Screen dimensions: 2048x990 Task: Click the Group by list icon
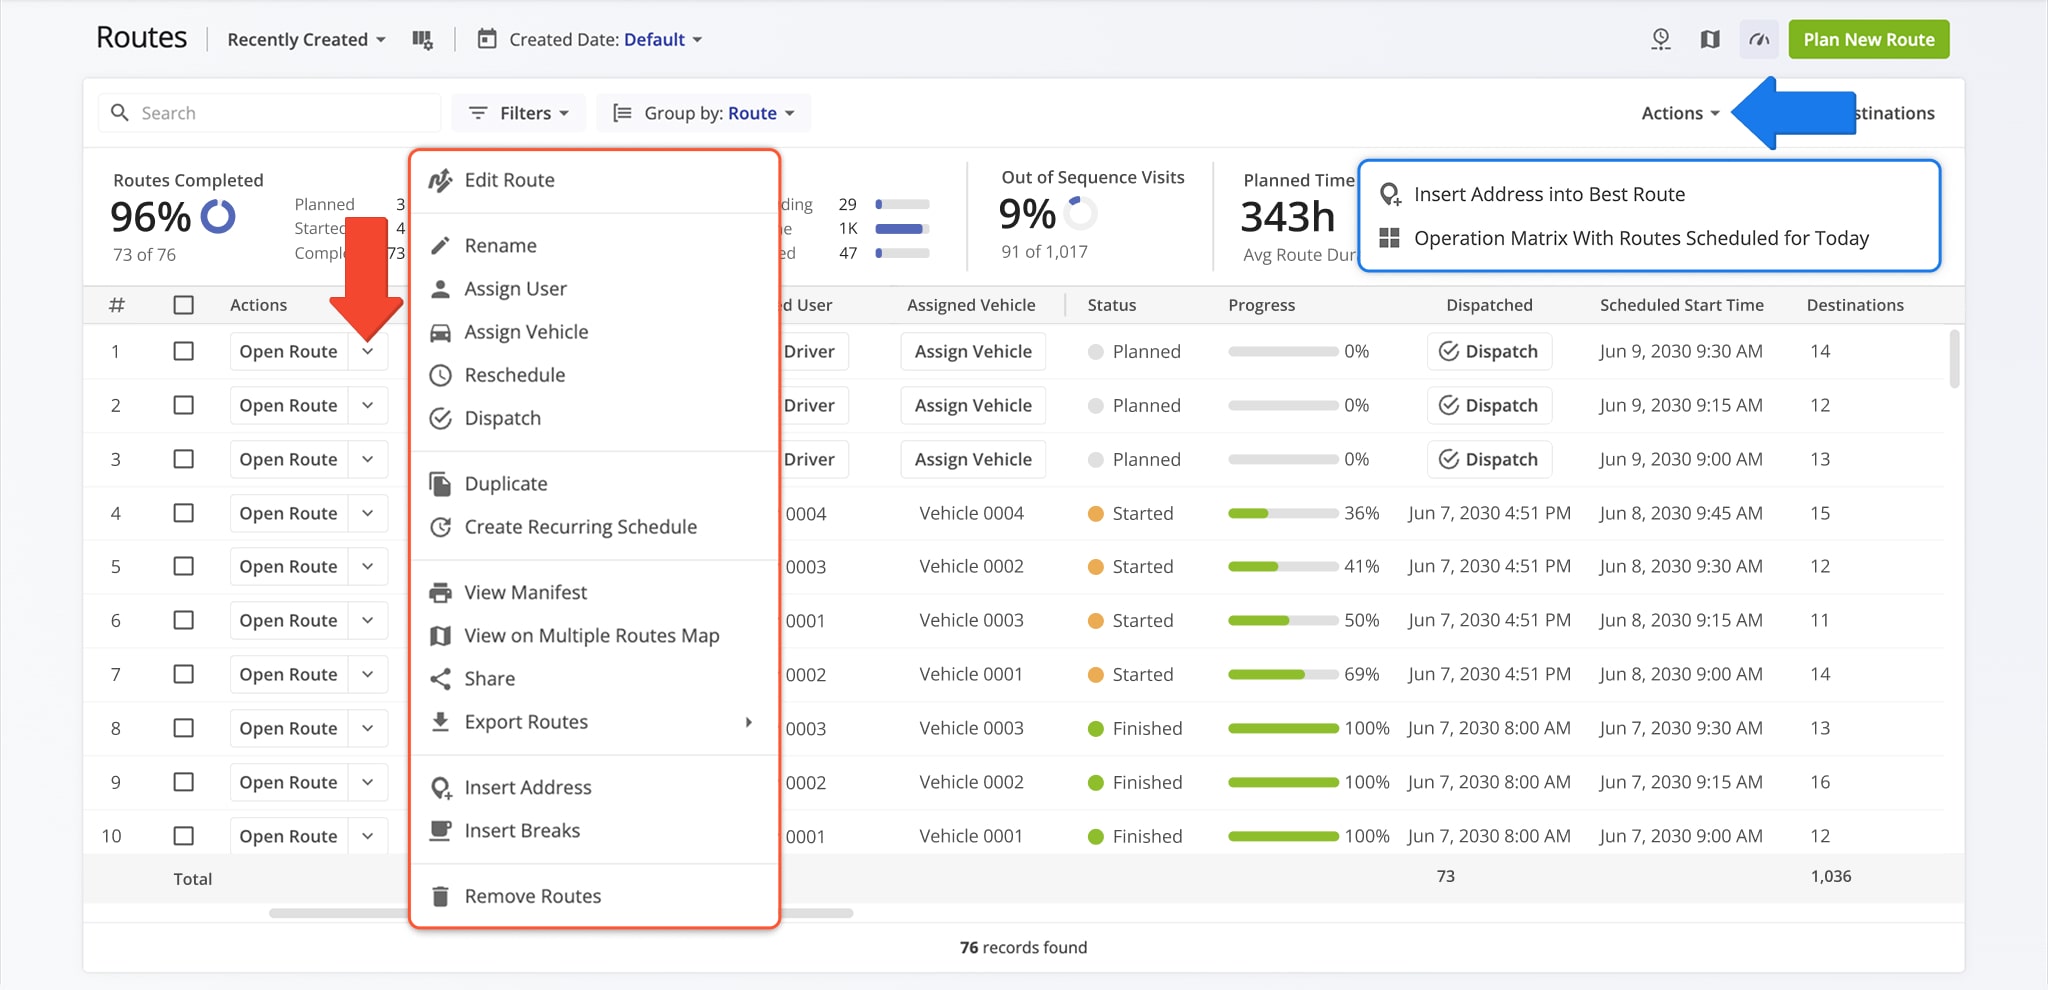[622, 113]
